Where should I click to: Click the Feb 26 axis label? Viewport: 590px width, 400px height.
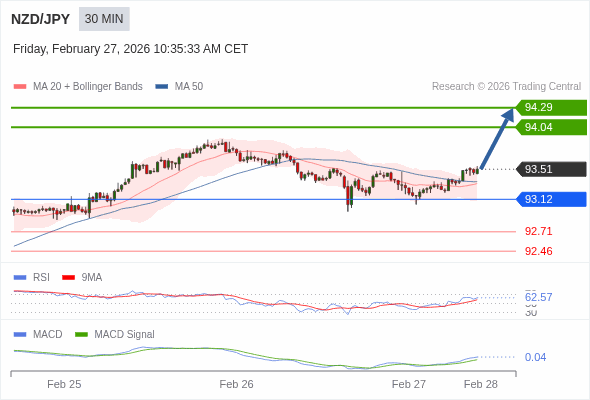point(236,384)
